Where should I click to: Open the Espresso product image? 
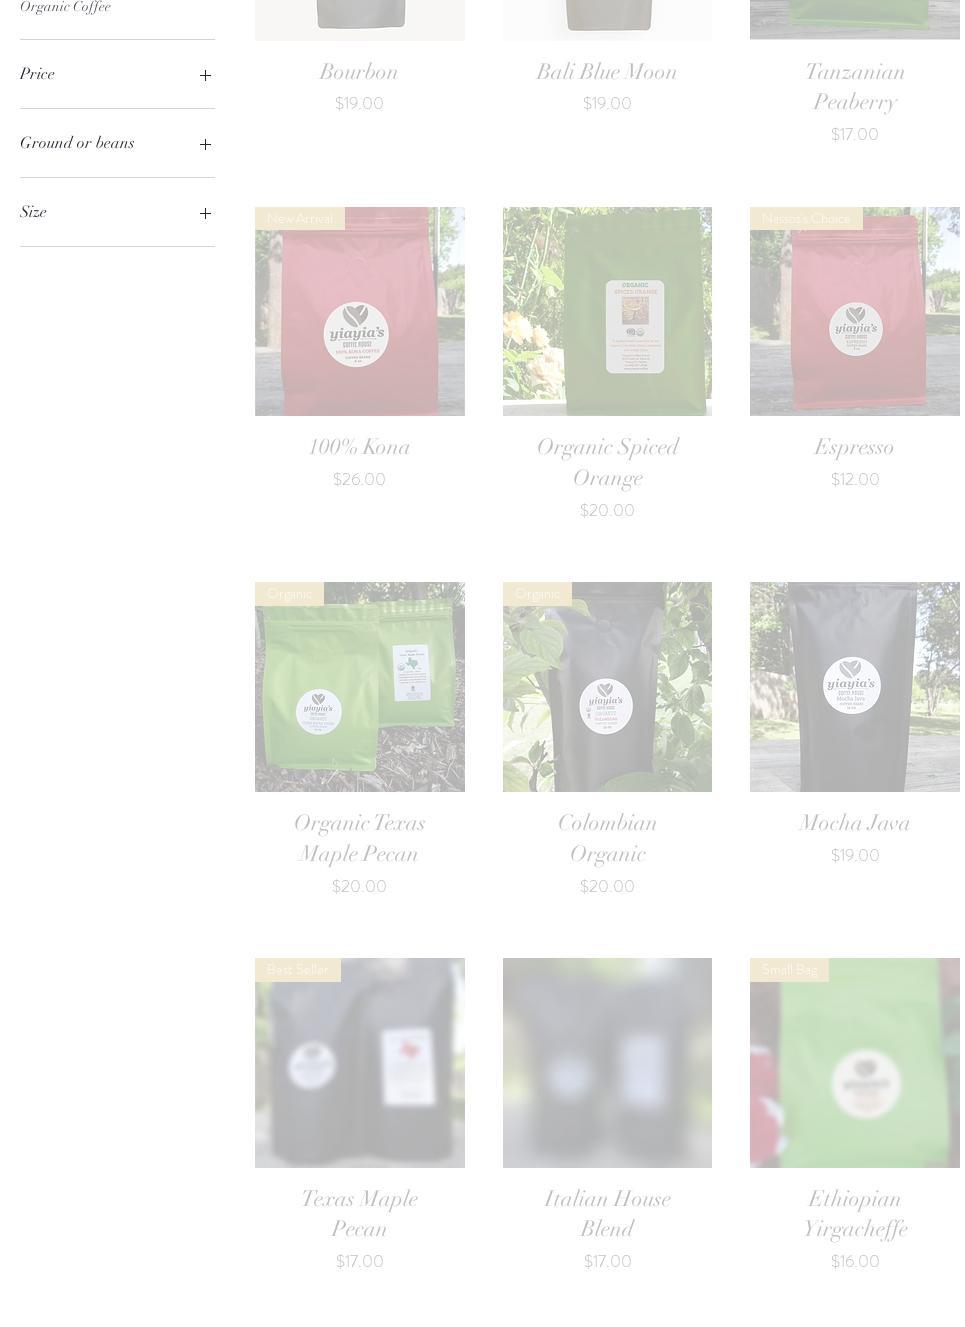(855, 311)
